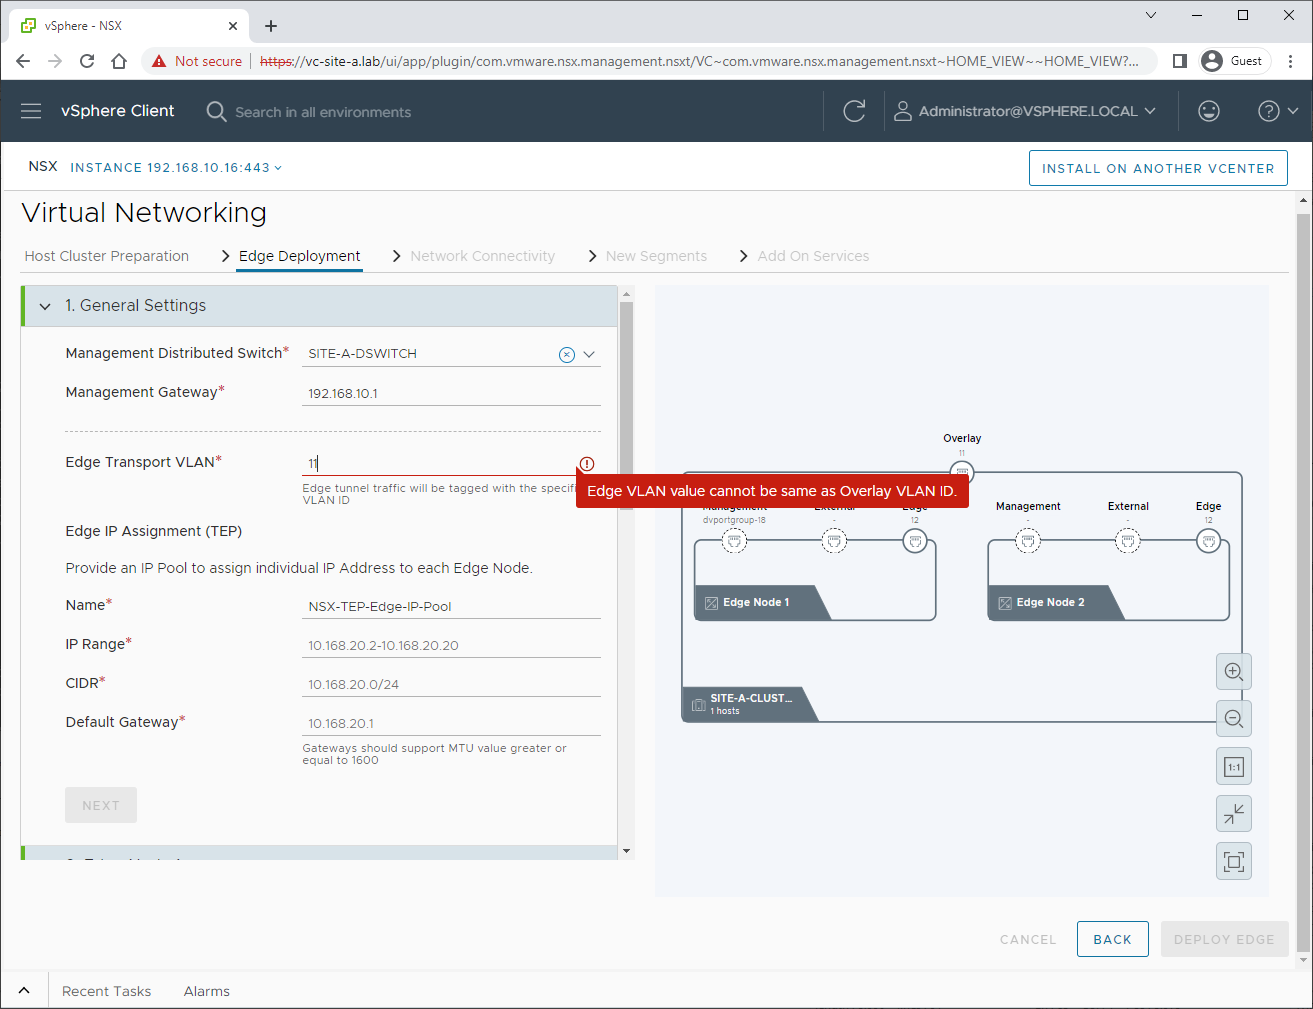Click the IP pool Name field
The height and width of the screenshot is (1009, 1313).
point(451,606)
